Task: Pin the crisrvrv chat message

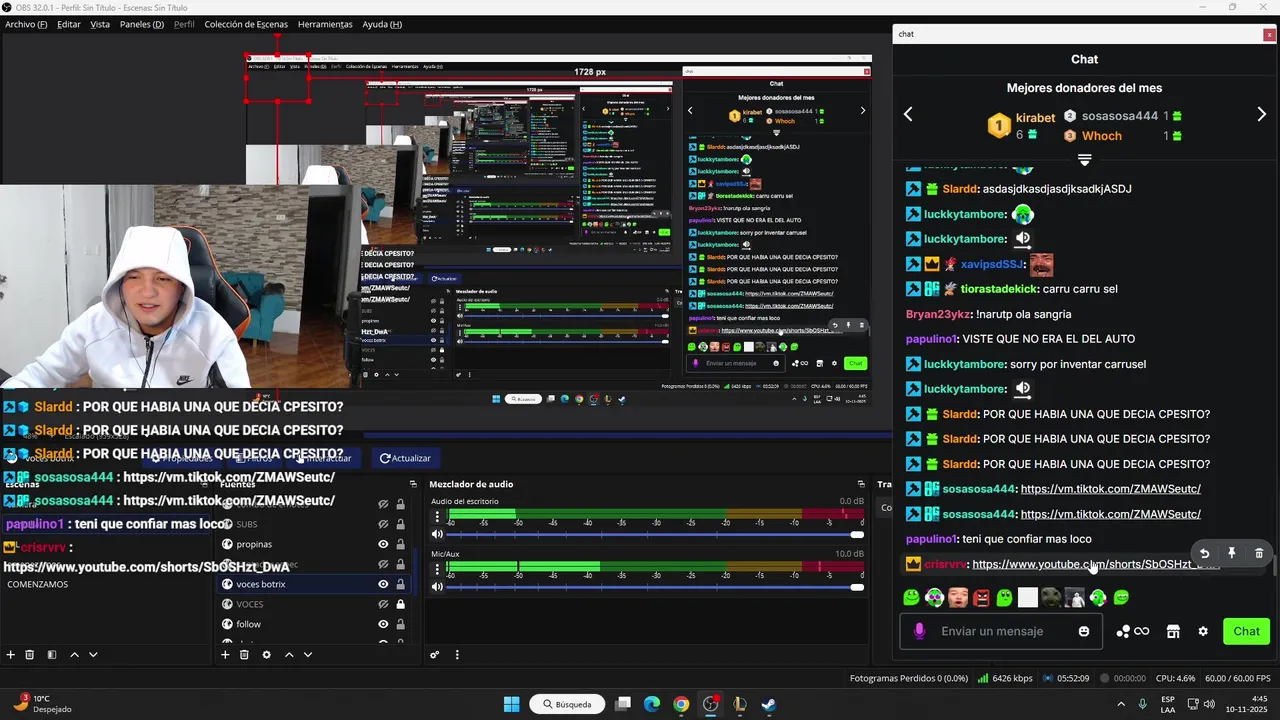Action: (x=1232, y=553)
